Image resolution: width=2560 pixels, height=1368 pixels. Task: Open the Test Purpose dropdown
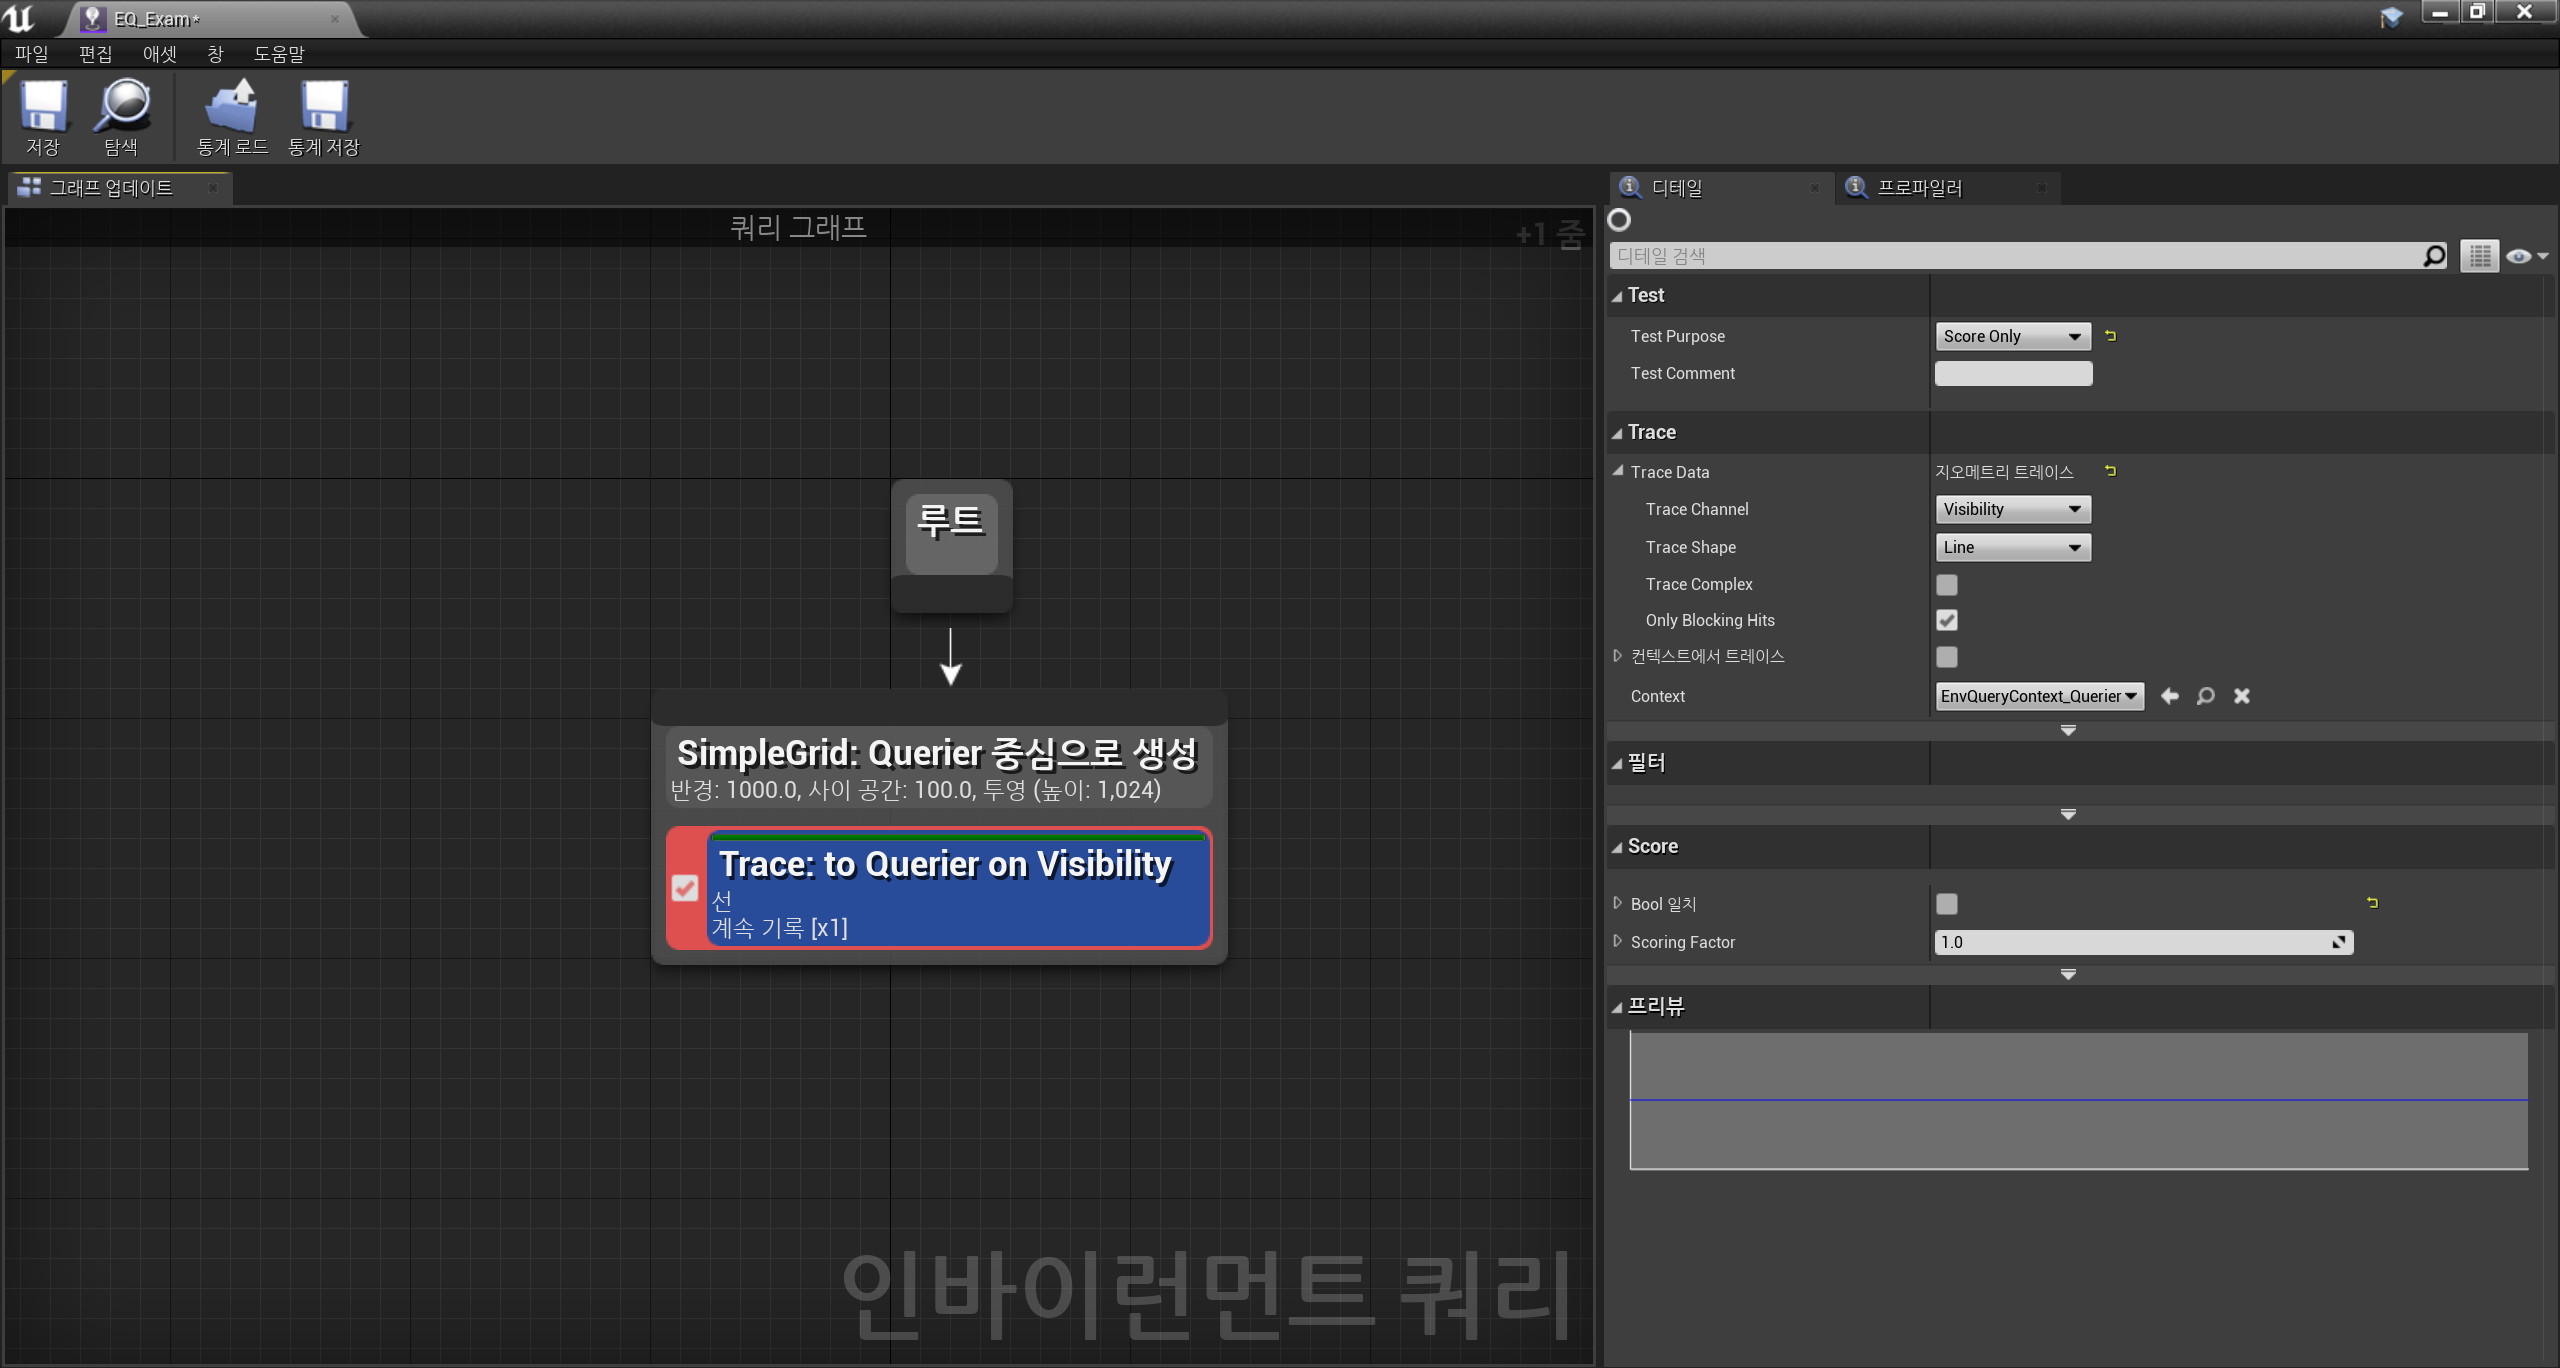tap(2012, 336)
